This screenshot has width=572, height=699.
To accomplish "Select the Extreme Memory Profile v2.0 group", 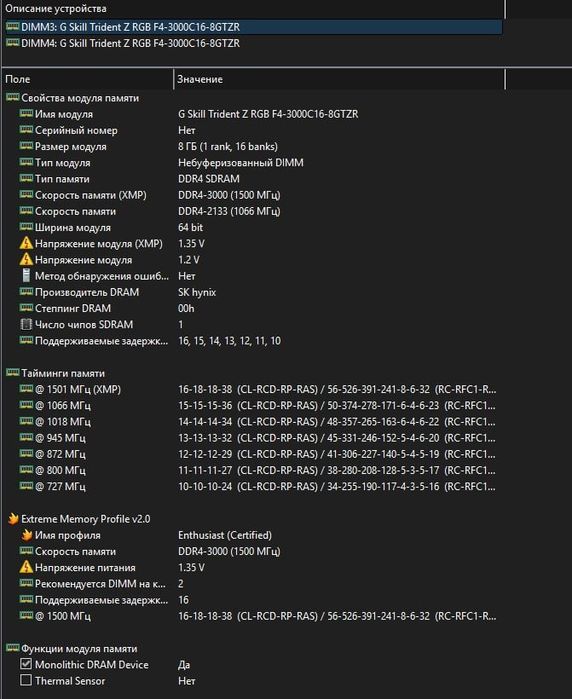I will coord(86,519).
